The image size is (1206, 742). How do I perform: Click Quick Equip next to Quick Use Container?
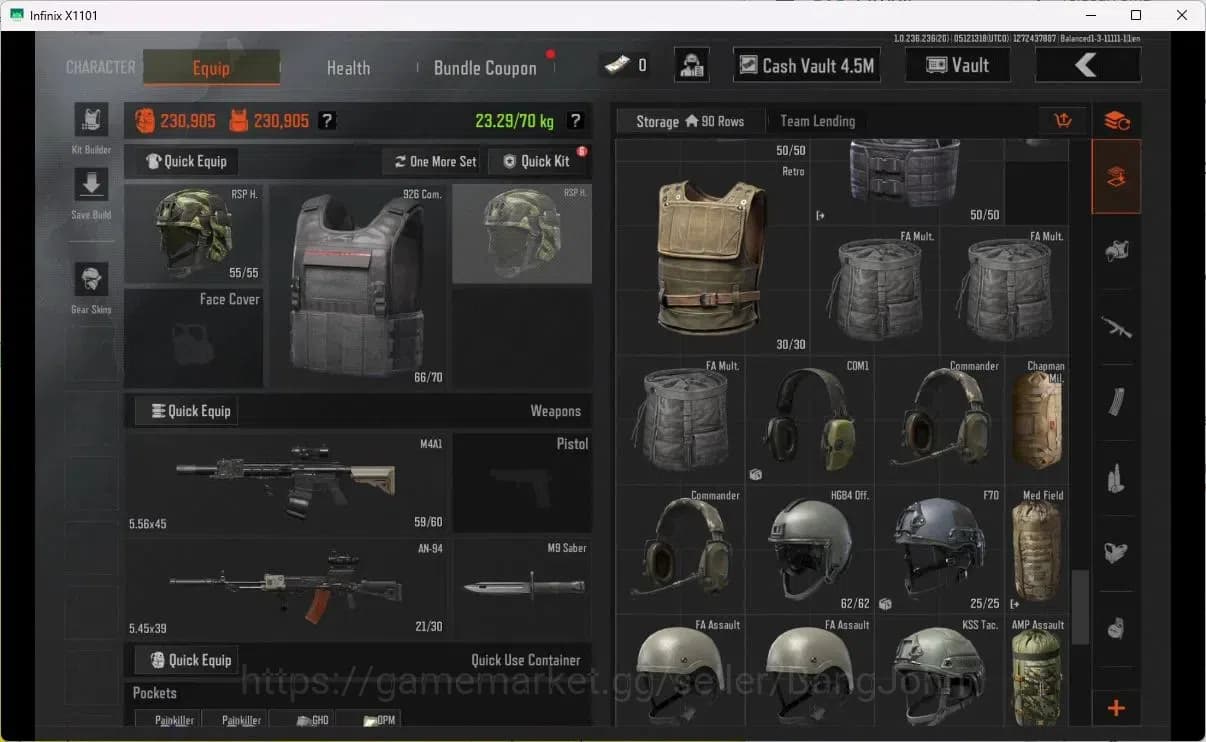[186, 660]
